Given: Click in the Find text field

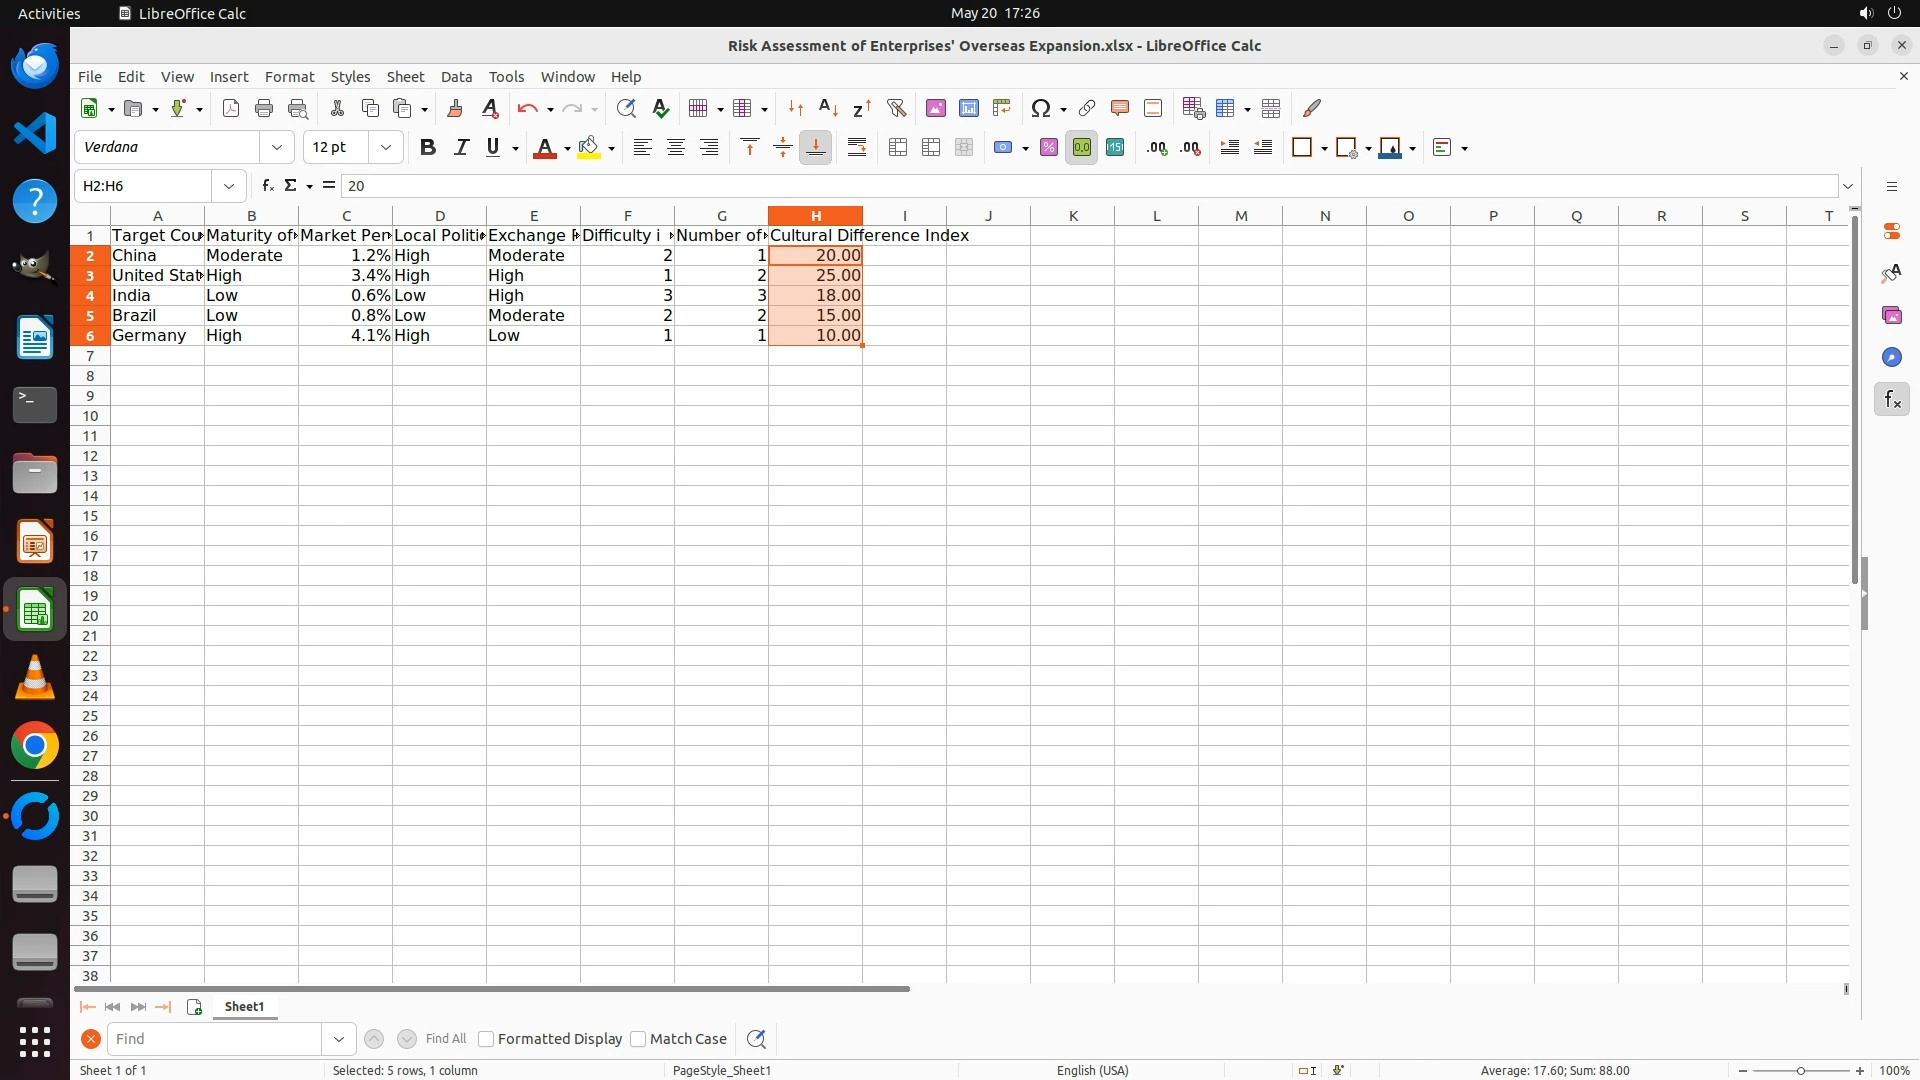Looking at the screenshot, I should [215, 1039].
